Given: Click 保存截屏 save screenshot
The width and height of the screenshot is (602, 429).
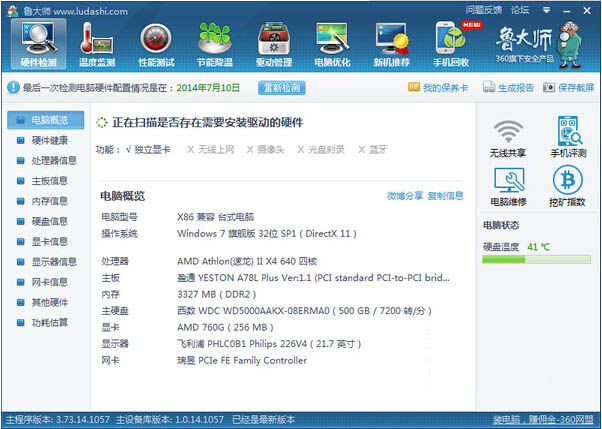Looking at the screenshot, I should [568, 88].
